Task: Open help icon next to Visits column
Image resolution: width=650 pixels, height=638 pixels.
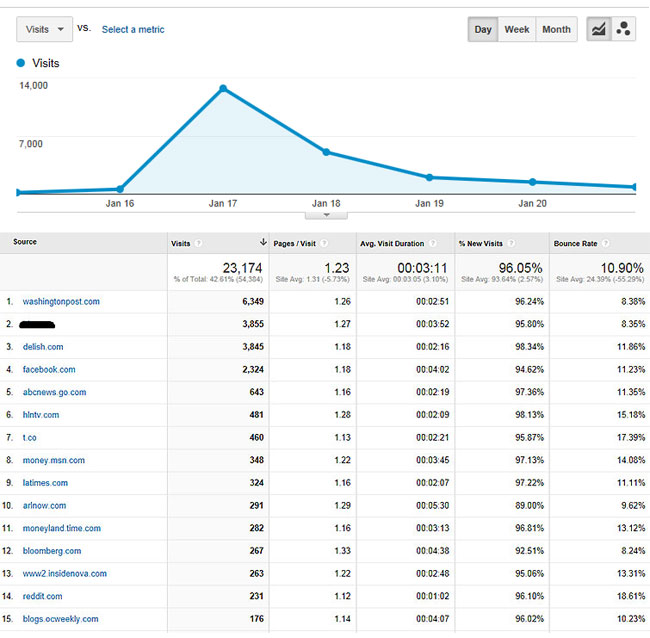Action: (x=199, y=243)
